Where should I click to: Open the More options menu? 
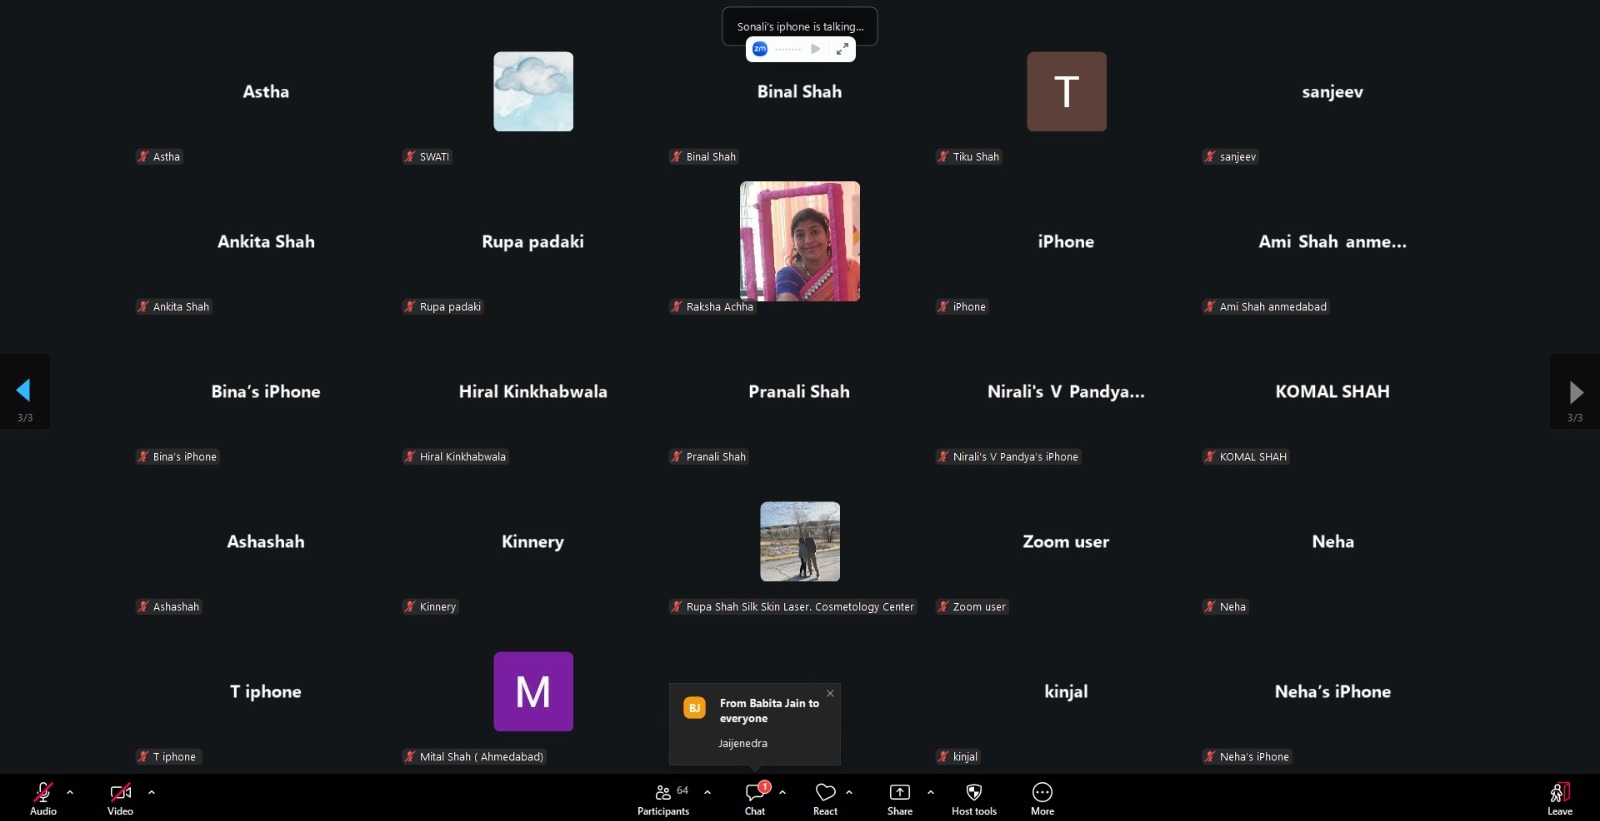[1042, 797]
